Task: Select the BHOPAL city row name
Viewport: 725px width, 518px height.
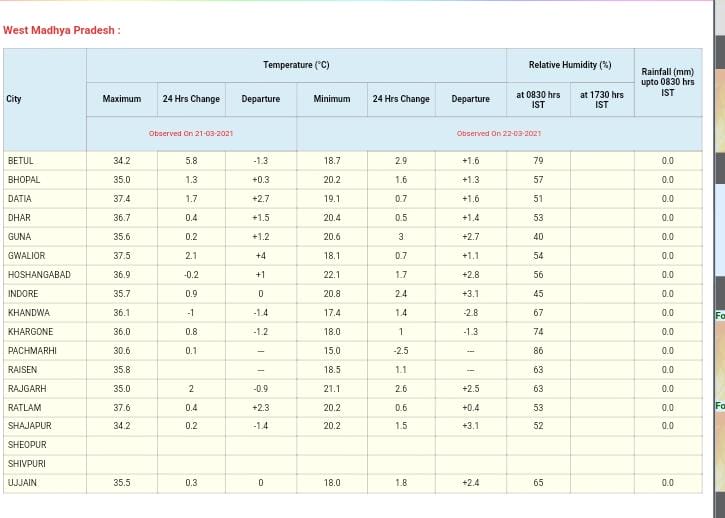Action: 24,180
